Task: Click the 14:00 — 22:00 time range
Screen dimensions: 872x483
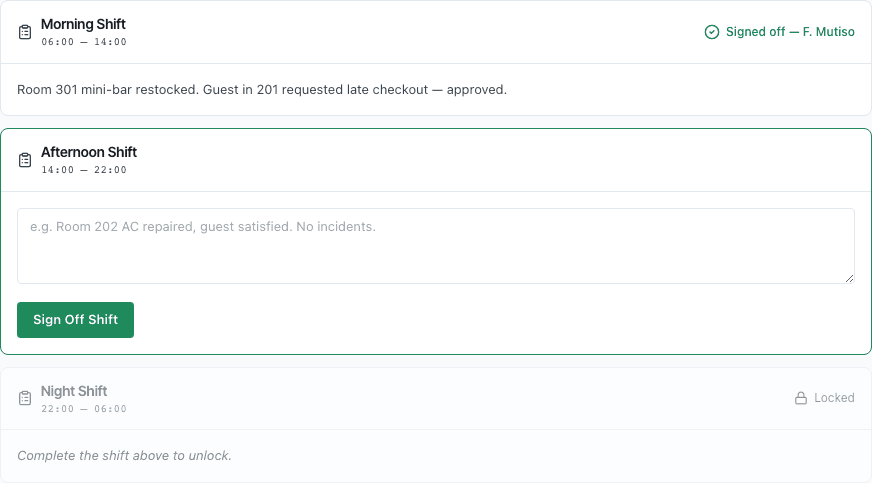Action: coord(84,170)
